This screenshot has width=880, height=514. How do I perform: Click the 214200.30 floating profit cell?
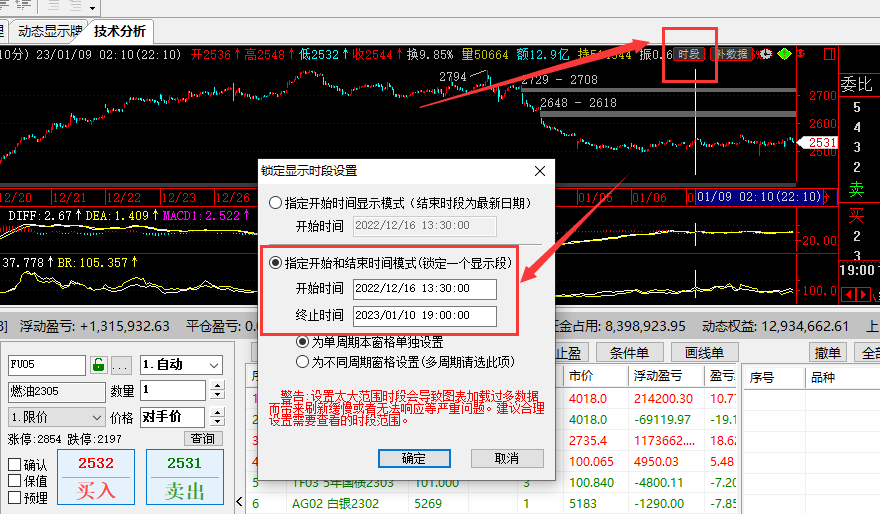point(662,398)
